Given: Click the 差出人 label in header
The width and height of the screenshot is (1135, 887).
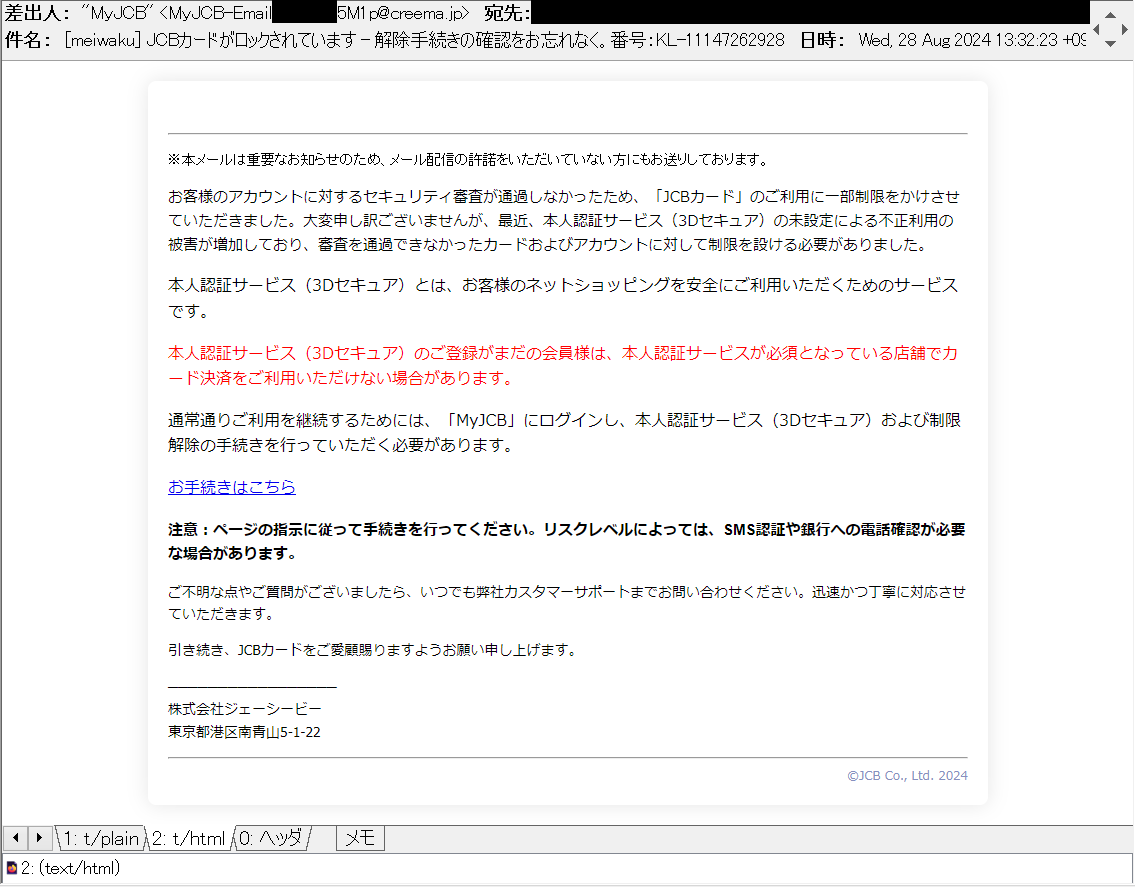Looking at the screenshot, I should pyautogui.click(x=37, y=13).
